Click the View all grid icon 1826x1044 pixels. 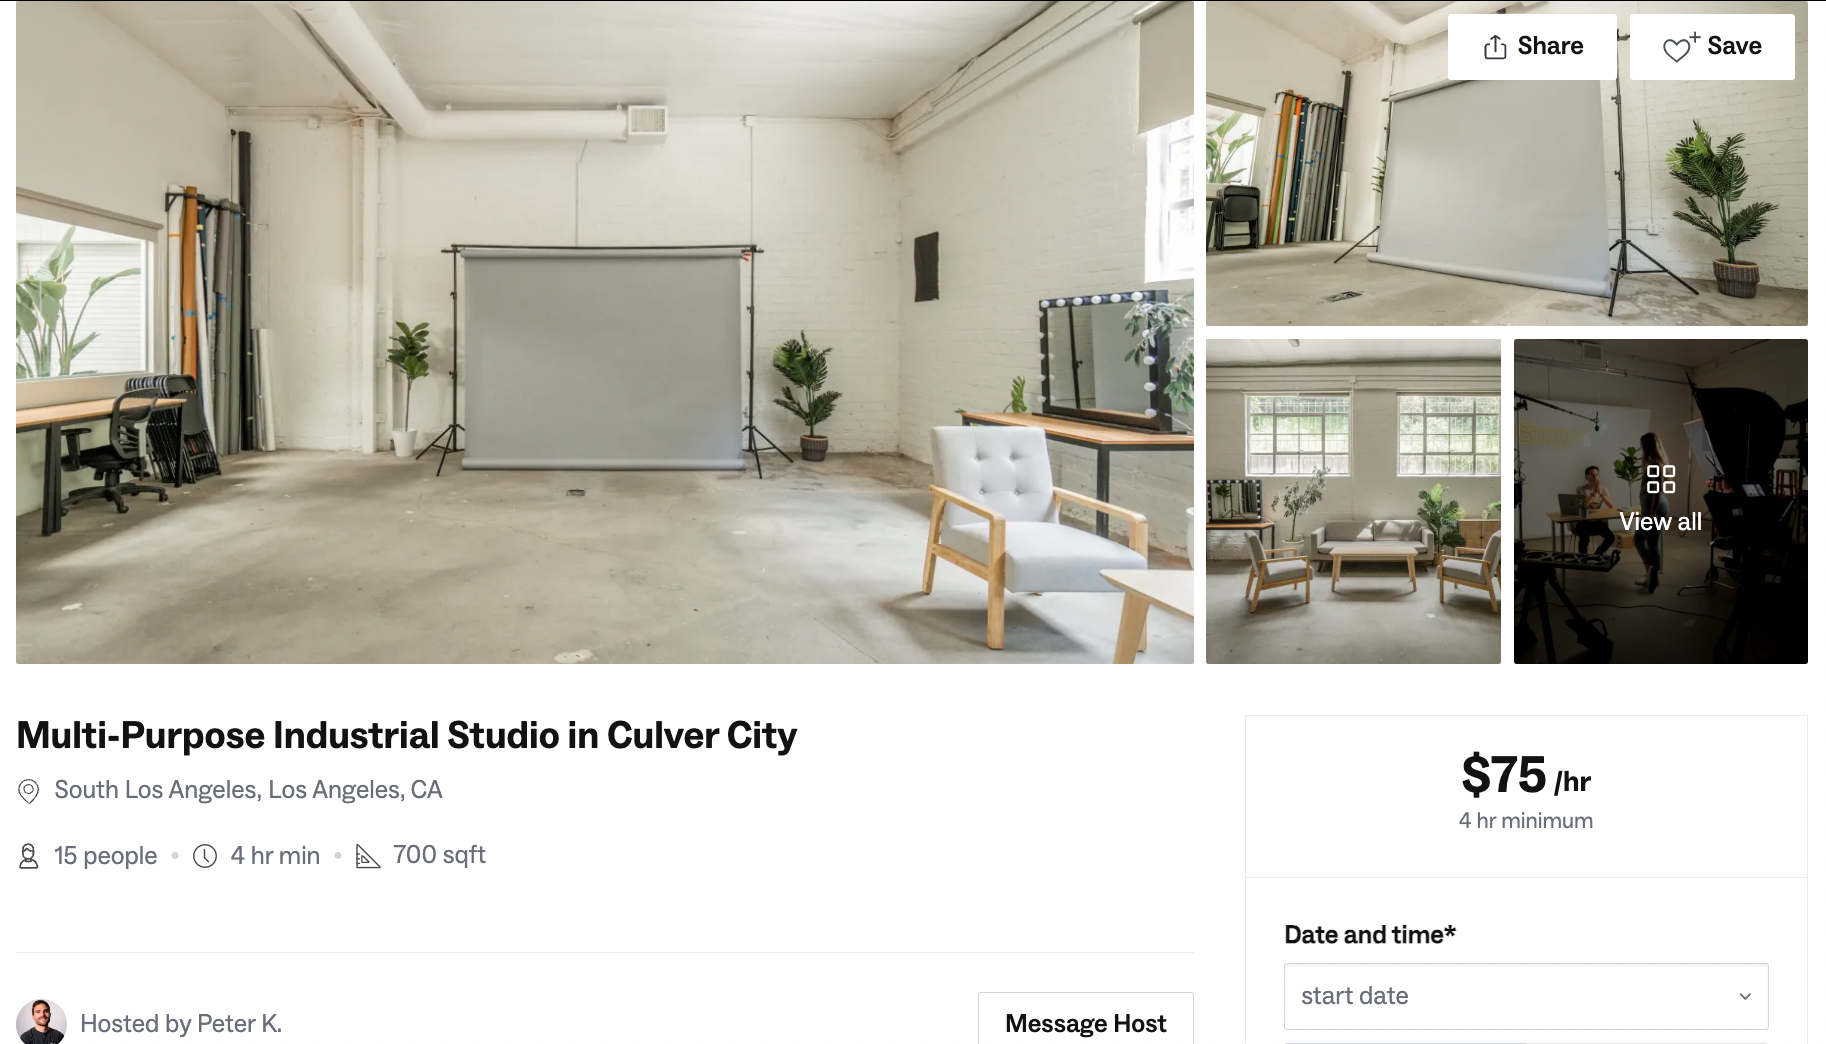pyautogui.click(x=1661, y=479)
